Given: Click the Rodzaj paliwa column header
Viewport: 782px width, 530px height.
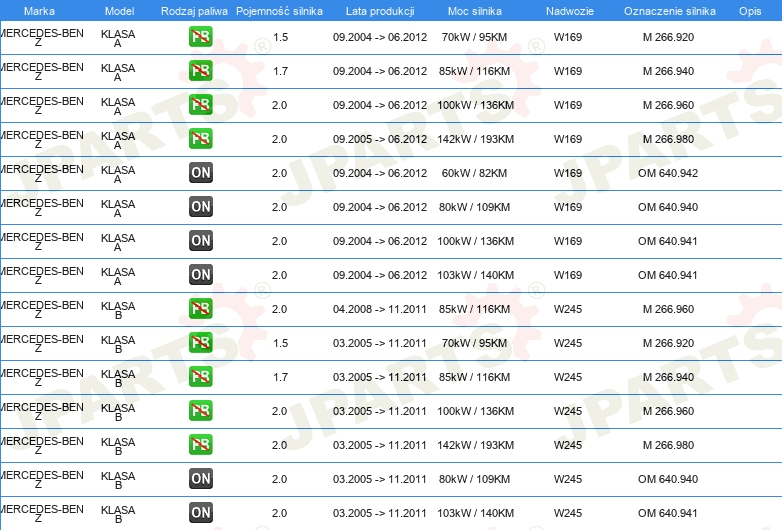Looking at the screenshot, I should (x=194, y=11).
